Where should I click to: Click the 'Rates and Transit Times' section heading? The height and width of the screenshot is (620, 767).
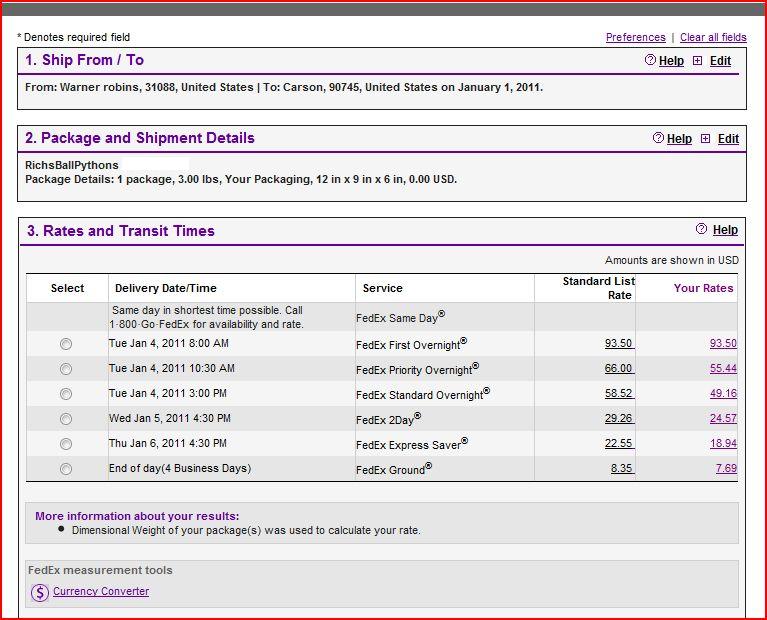pos(121,230)
